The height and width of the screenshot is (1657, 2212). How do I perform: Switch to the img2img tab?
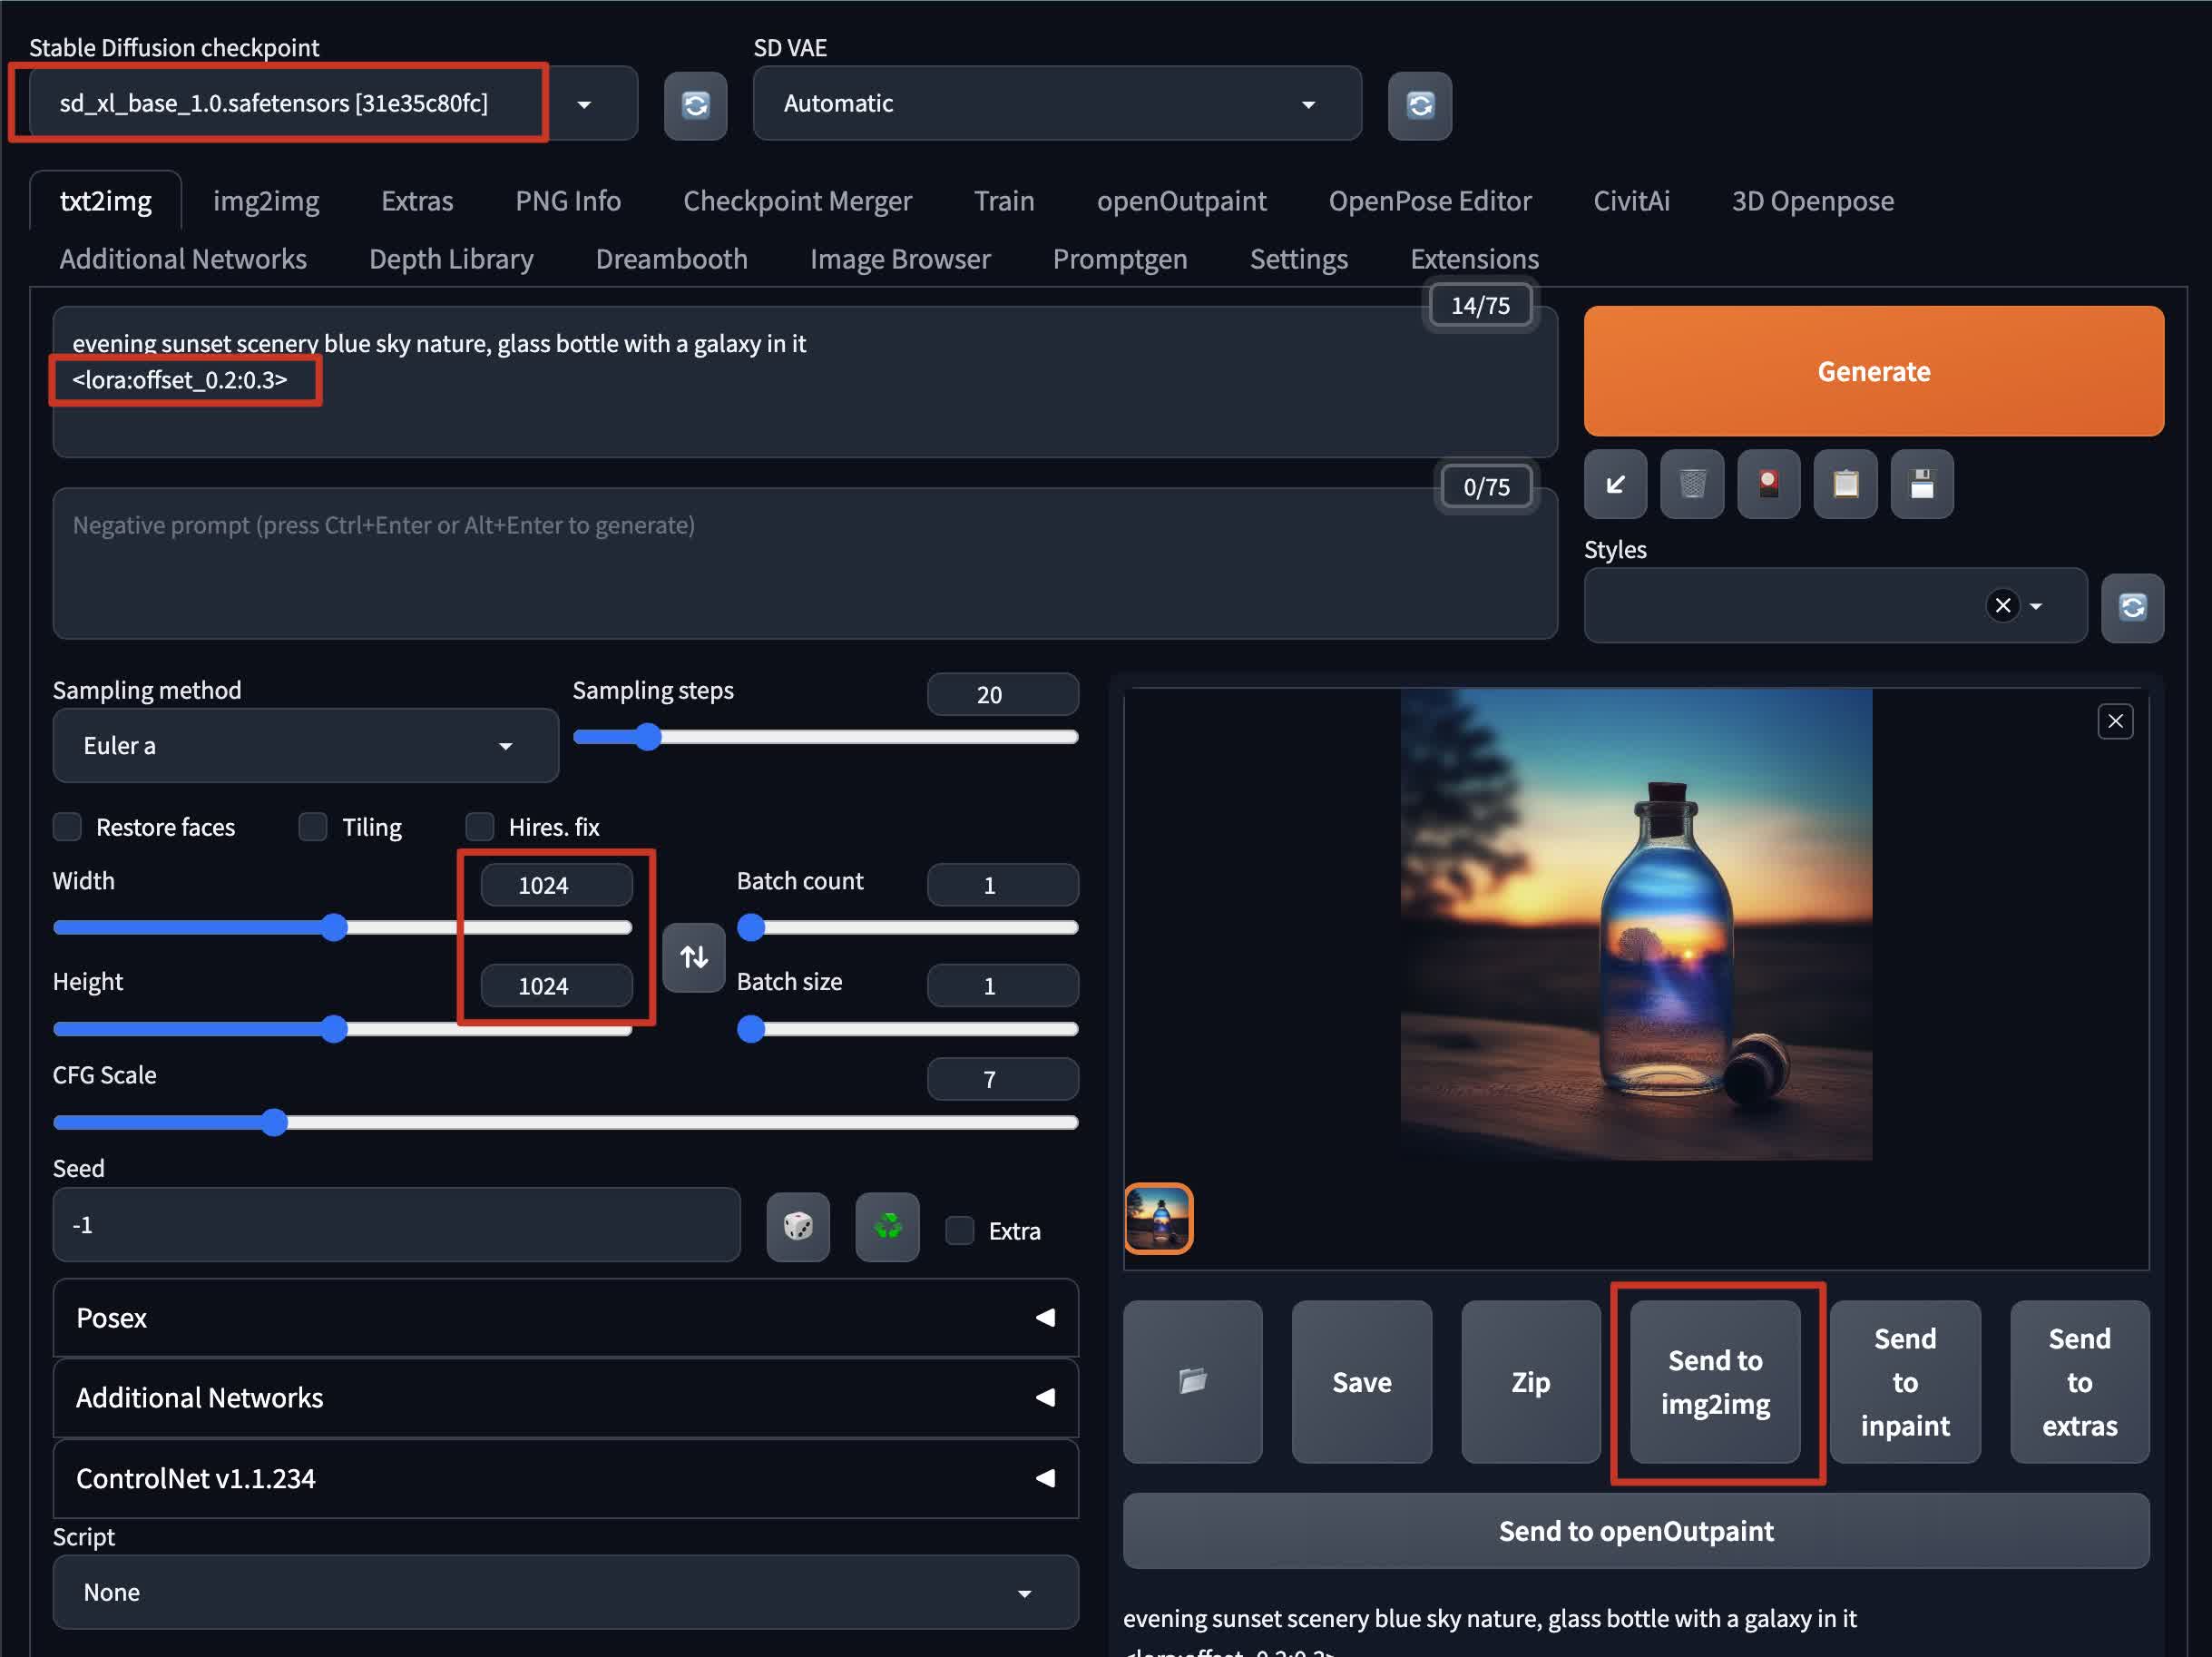click(266, 201)
